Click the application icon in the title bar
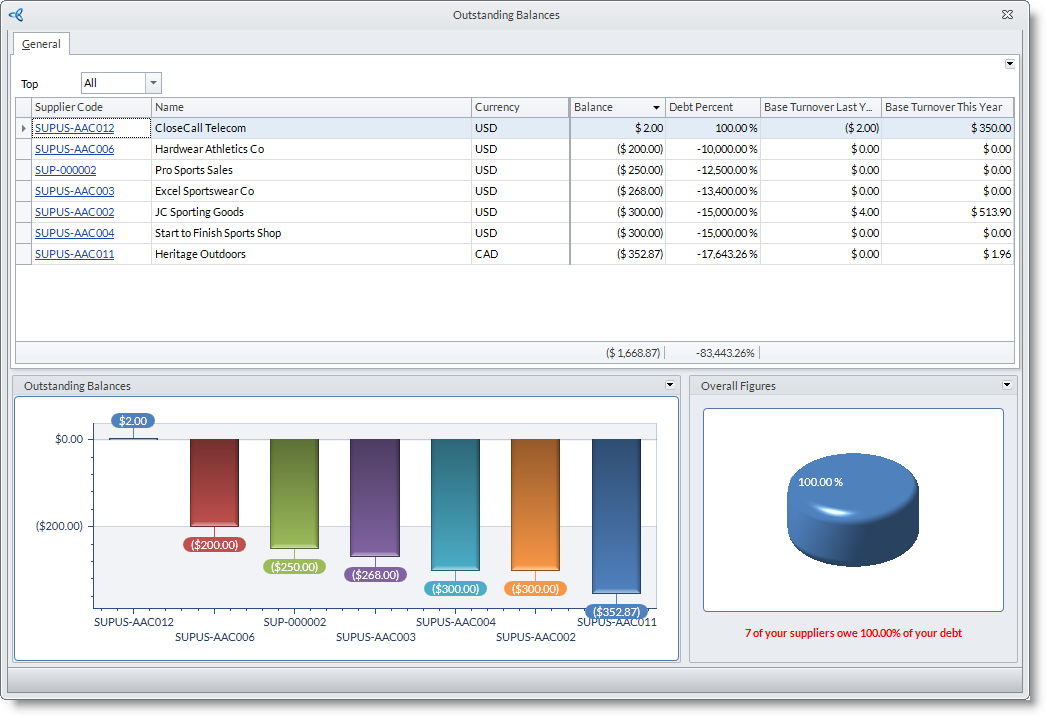 point(13,15)
